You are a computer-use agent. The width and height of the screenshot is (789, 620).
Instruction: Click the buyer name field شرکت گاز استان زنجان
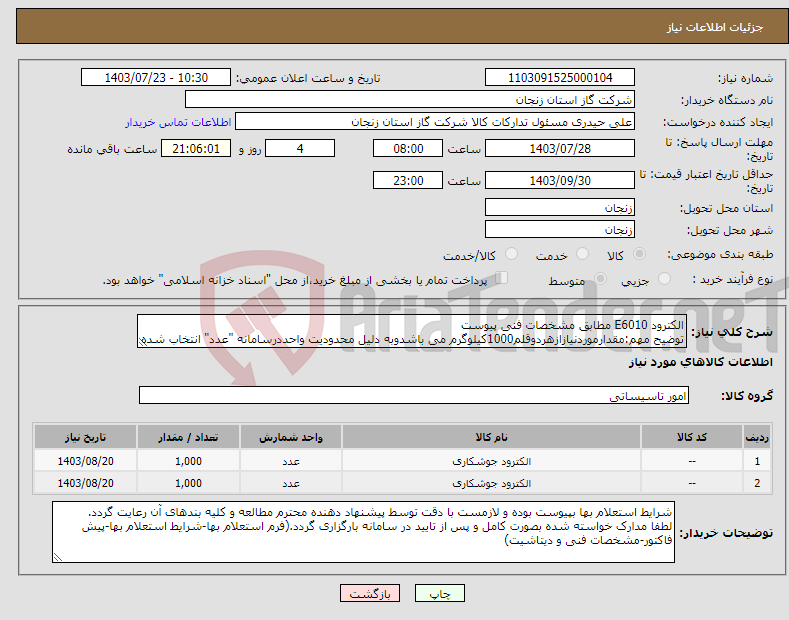(x=410, y=100)
